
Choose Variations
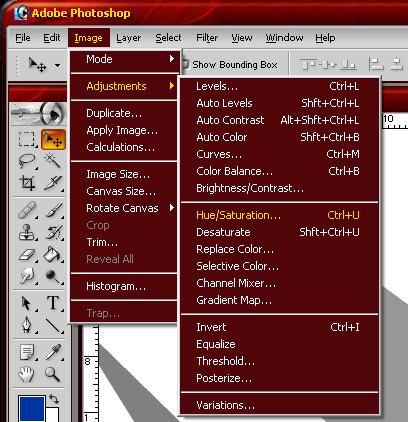pos(279,405)
